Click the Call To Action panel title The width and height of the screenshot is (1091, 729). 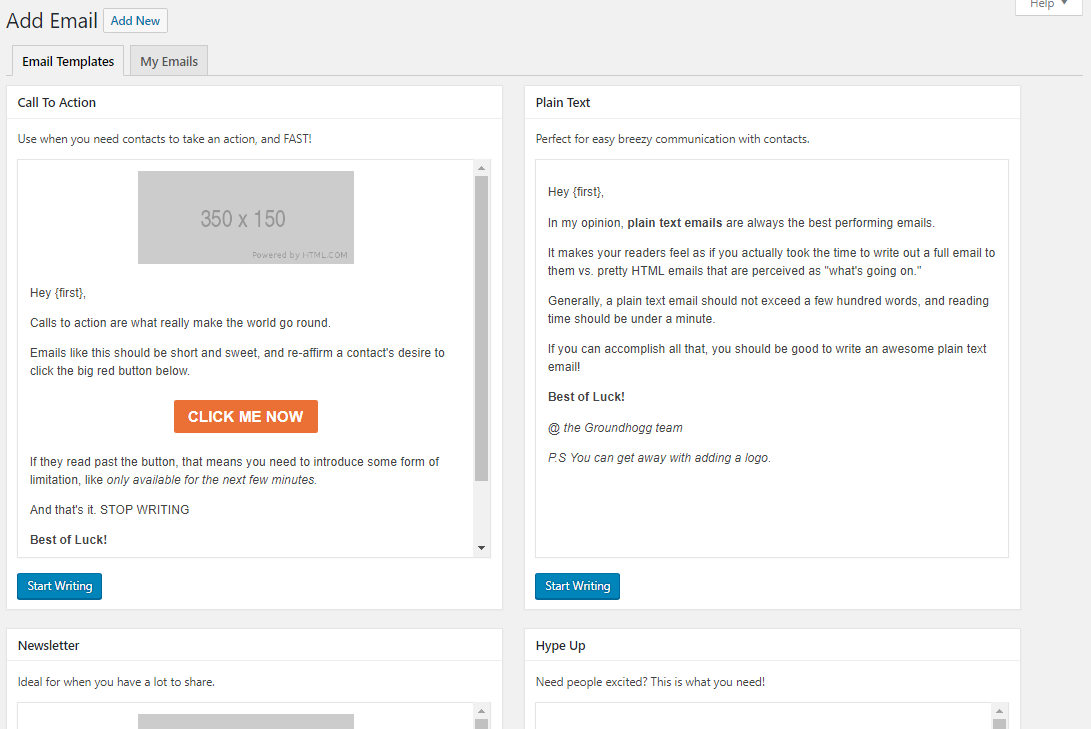coord(57,102)
